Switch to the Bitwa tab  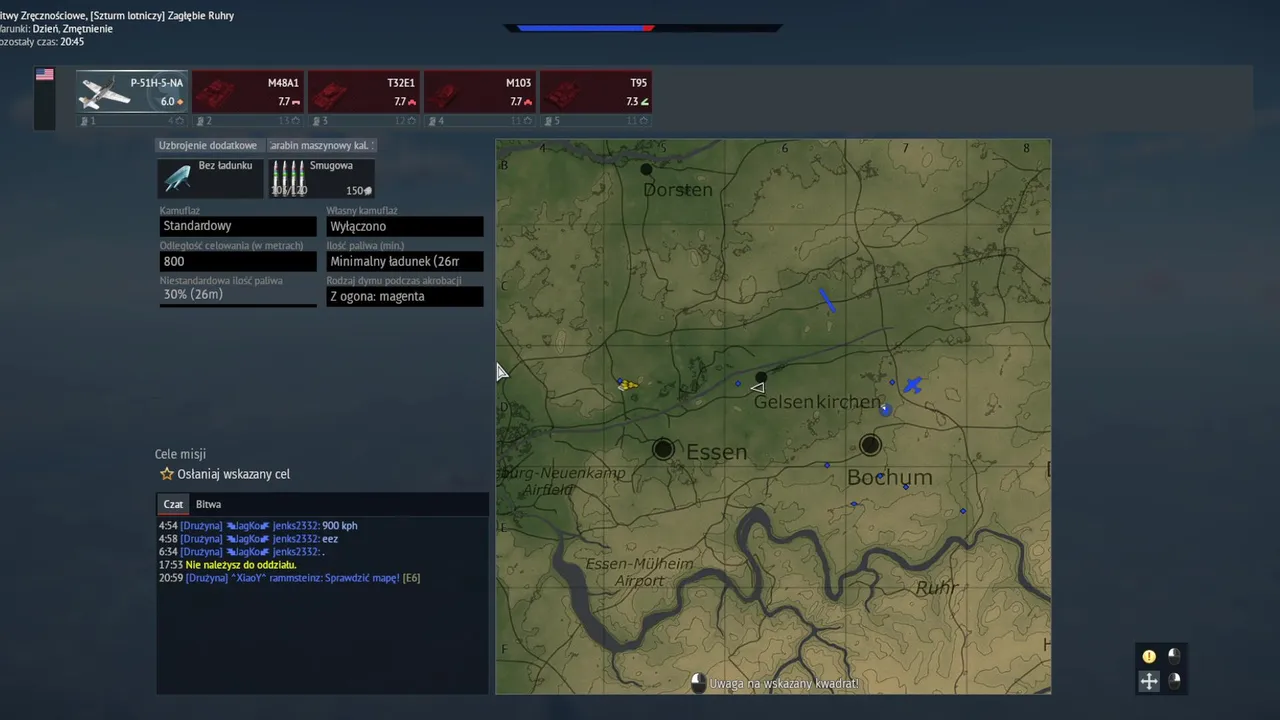[x=208, y=504]
